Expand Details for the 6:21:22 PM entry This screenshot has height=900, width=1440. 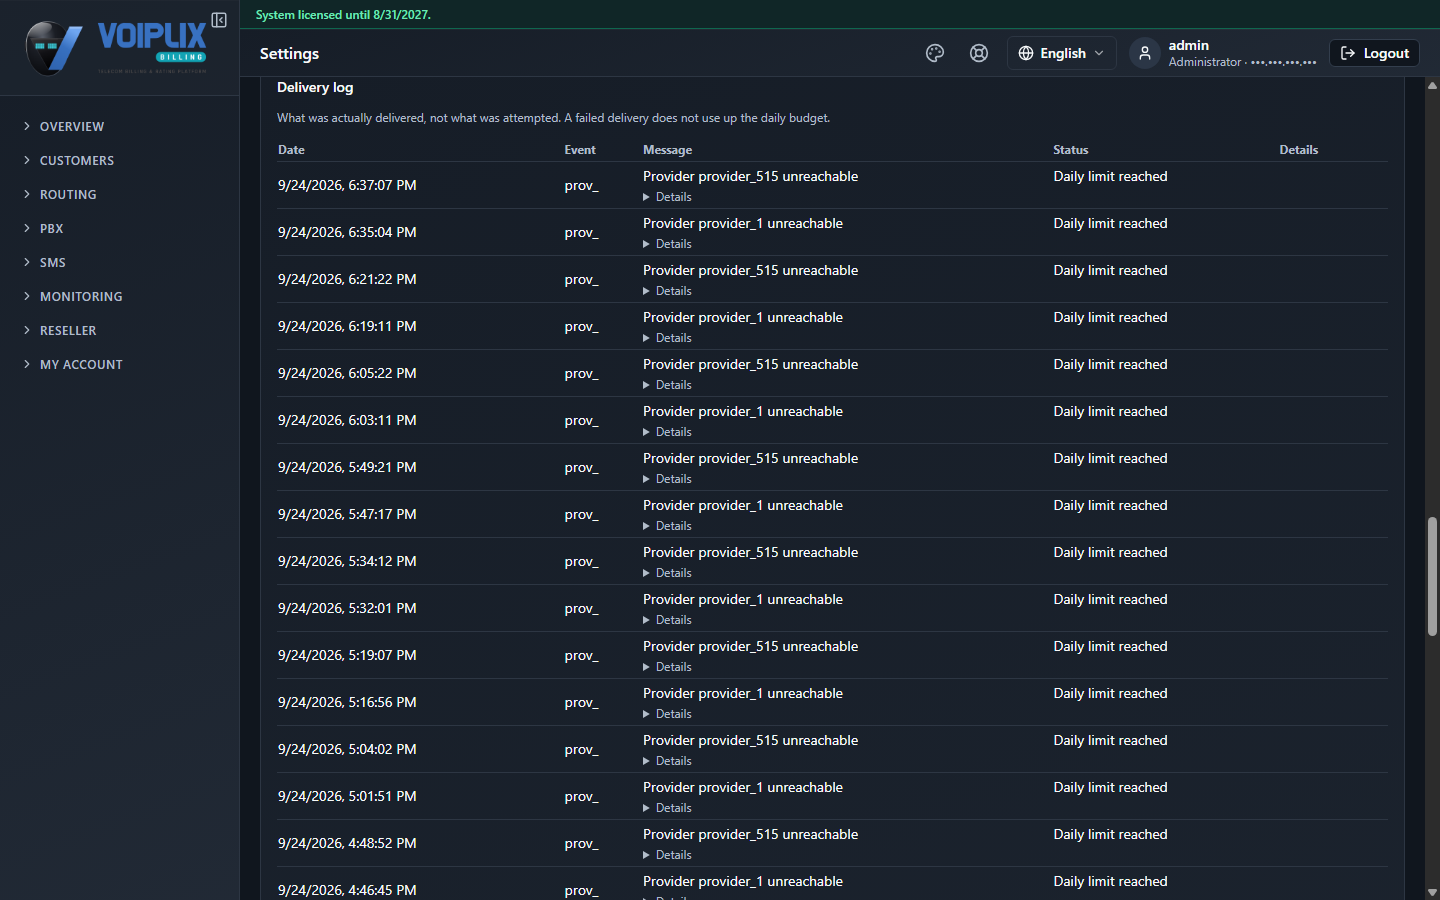point(667,291)
